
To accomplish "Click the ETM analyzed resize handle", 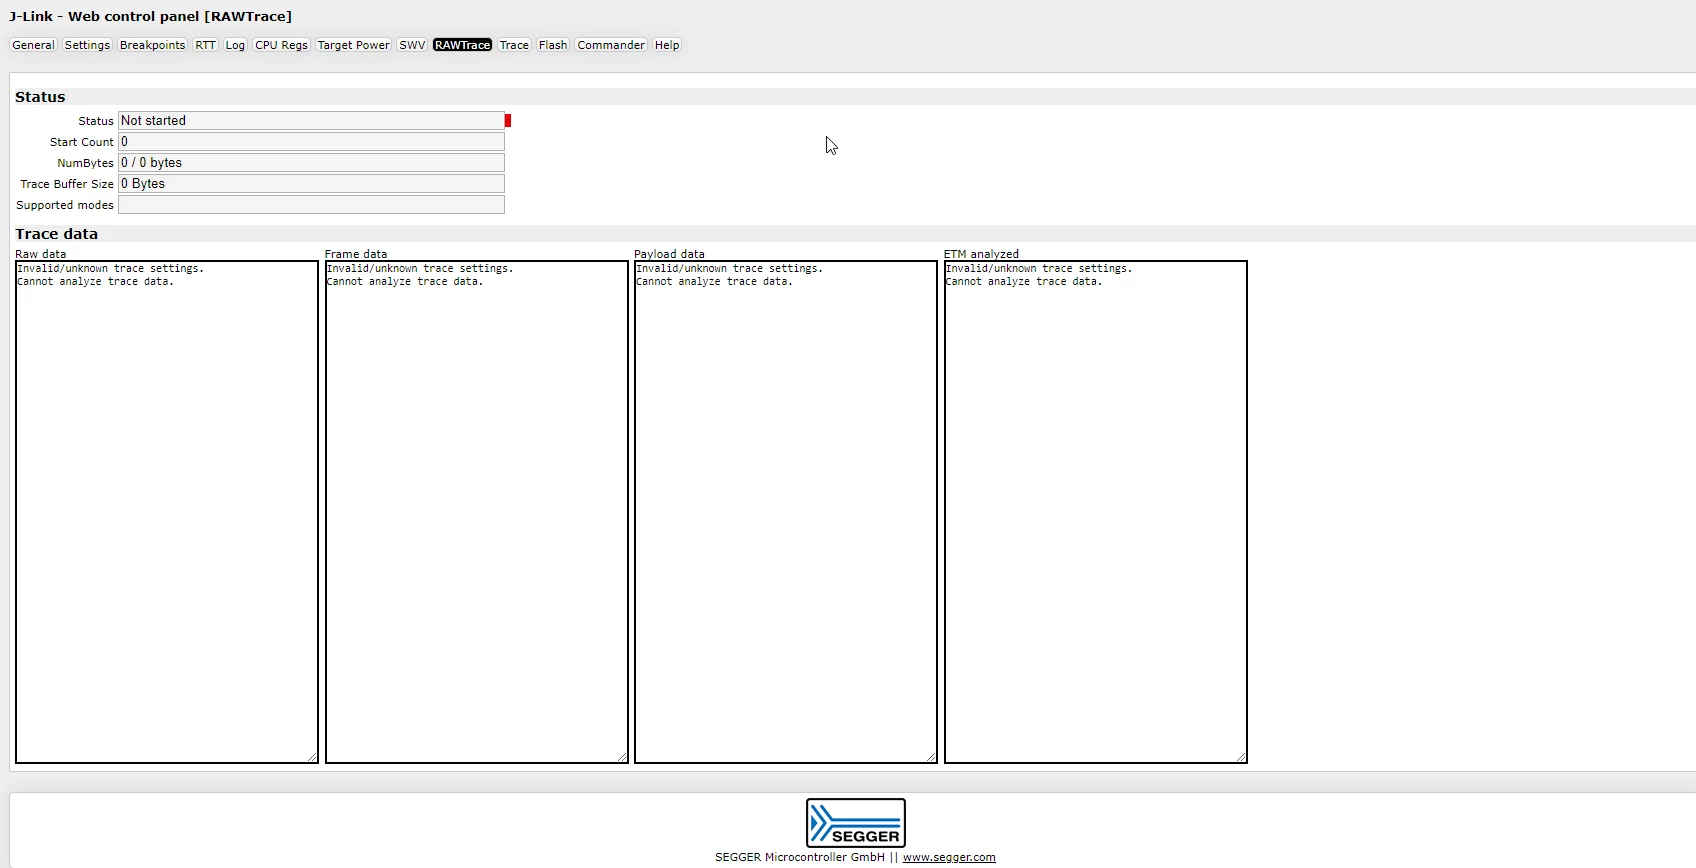I will [x=1241, y=757].
